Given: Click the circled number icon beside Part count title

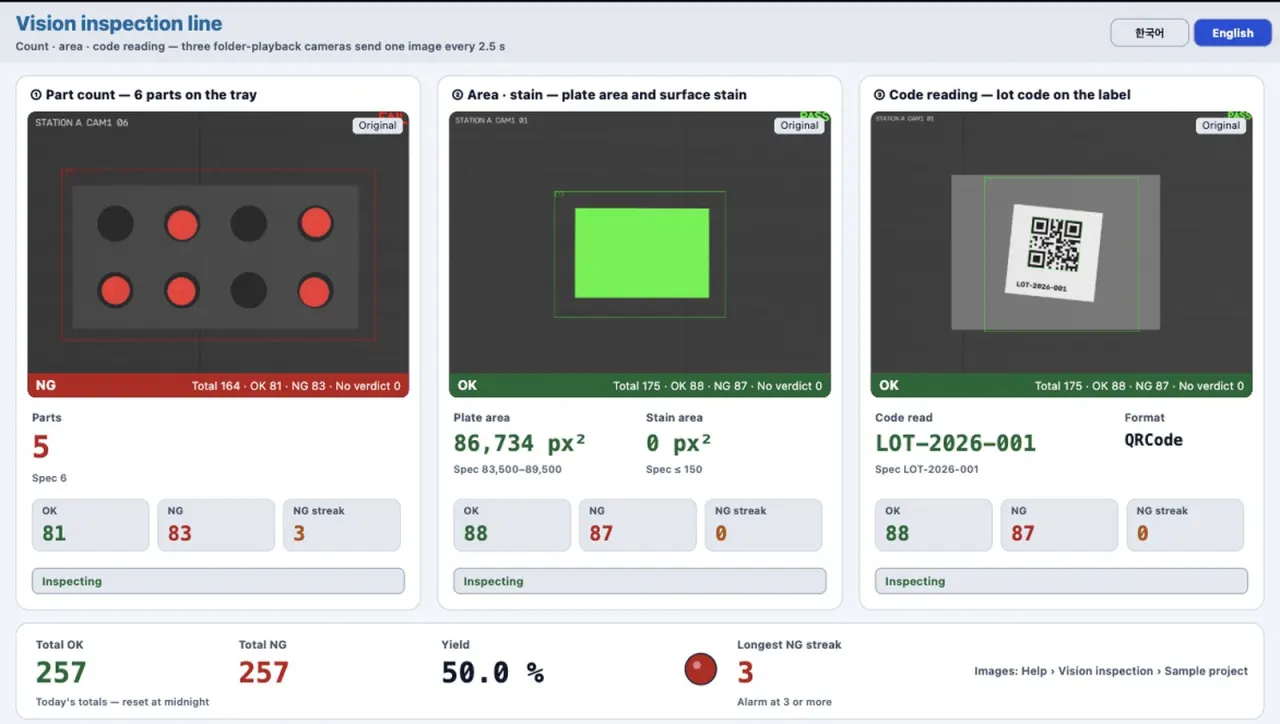Looking at the screenshot, I should (x=36, y=95).
